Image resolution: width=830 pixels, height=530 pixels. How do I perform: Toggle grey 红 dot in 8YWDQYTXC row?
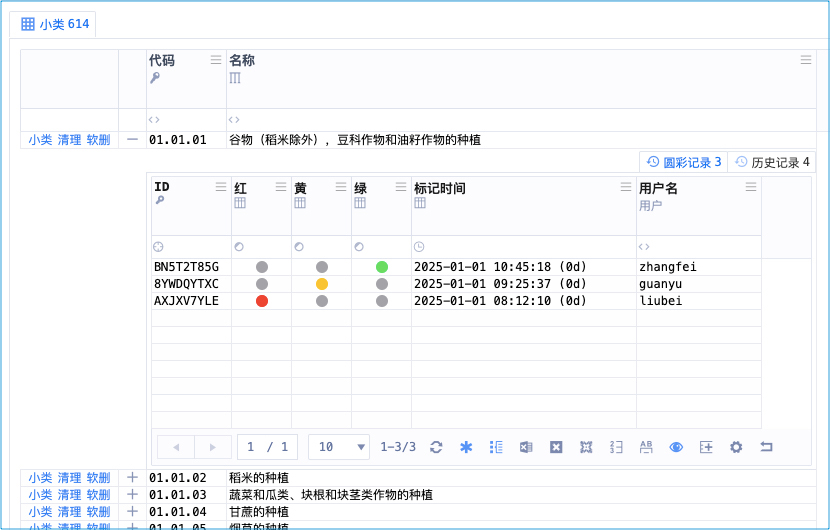click(x=262, y=284)
